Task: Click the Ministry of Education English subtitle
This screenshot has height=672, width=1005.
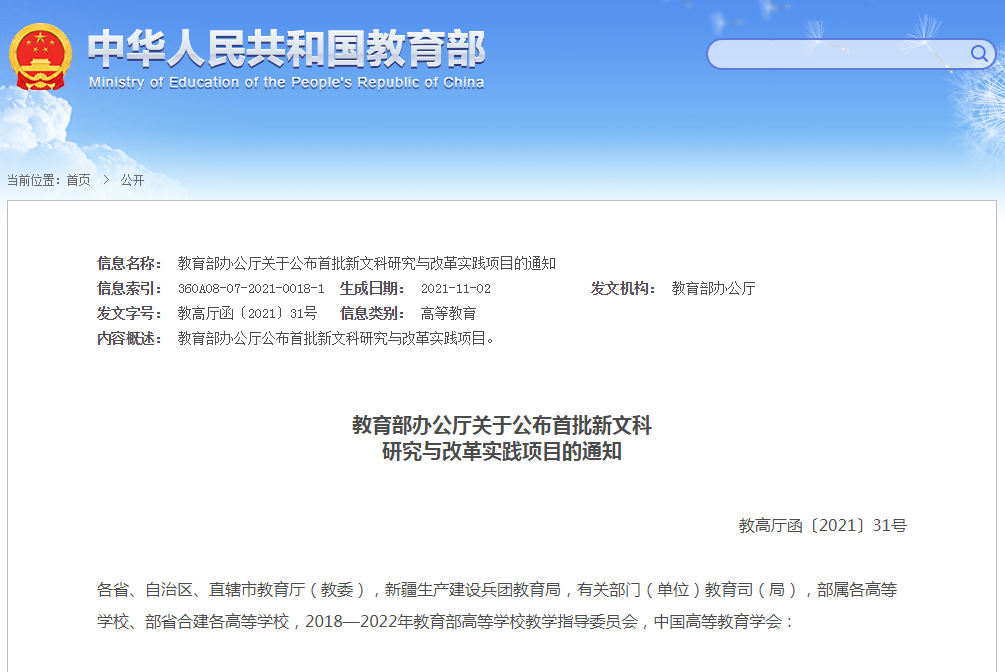Action: (x=286, y=83)
